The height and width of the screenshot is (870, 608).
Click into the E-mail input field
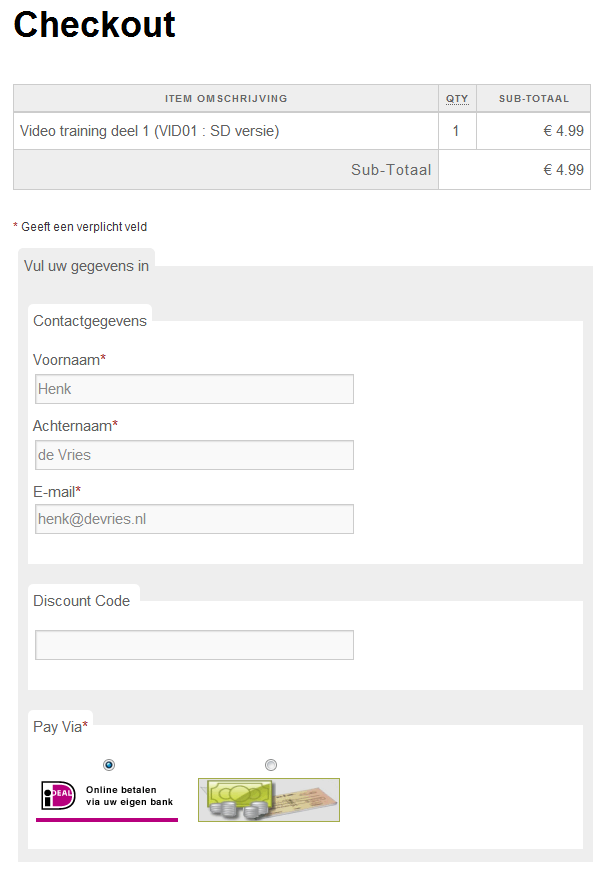click(x=194, y=519)
